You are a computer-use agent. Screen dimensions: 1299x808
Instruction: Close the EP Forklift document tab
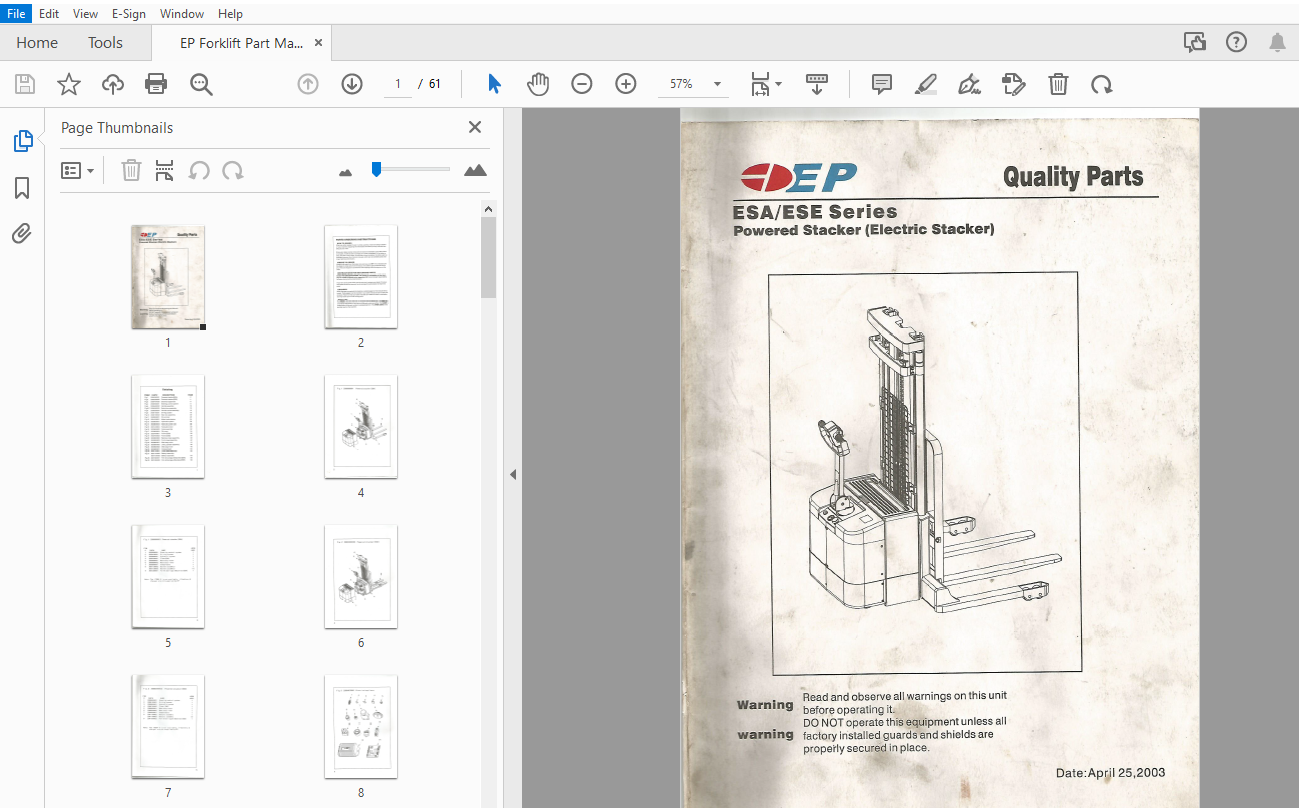point(318,43)
